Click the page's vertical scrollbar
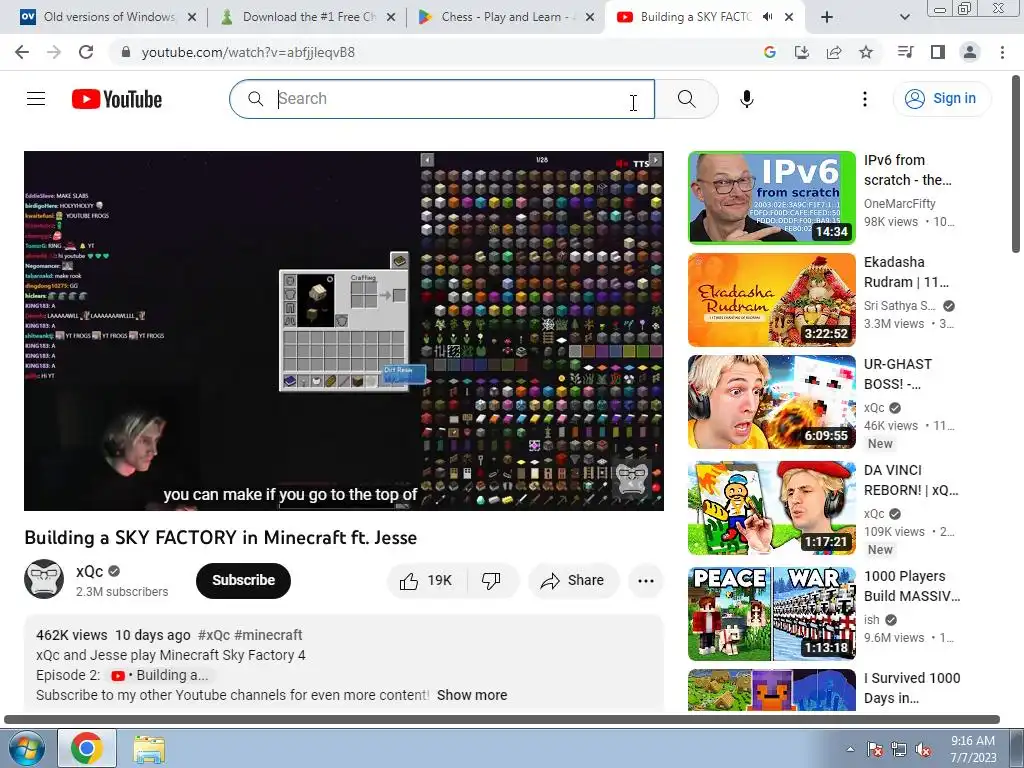Screen dimensions: 1024x768 [x=1016, y=163]
